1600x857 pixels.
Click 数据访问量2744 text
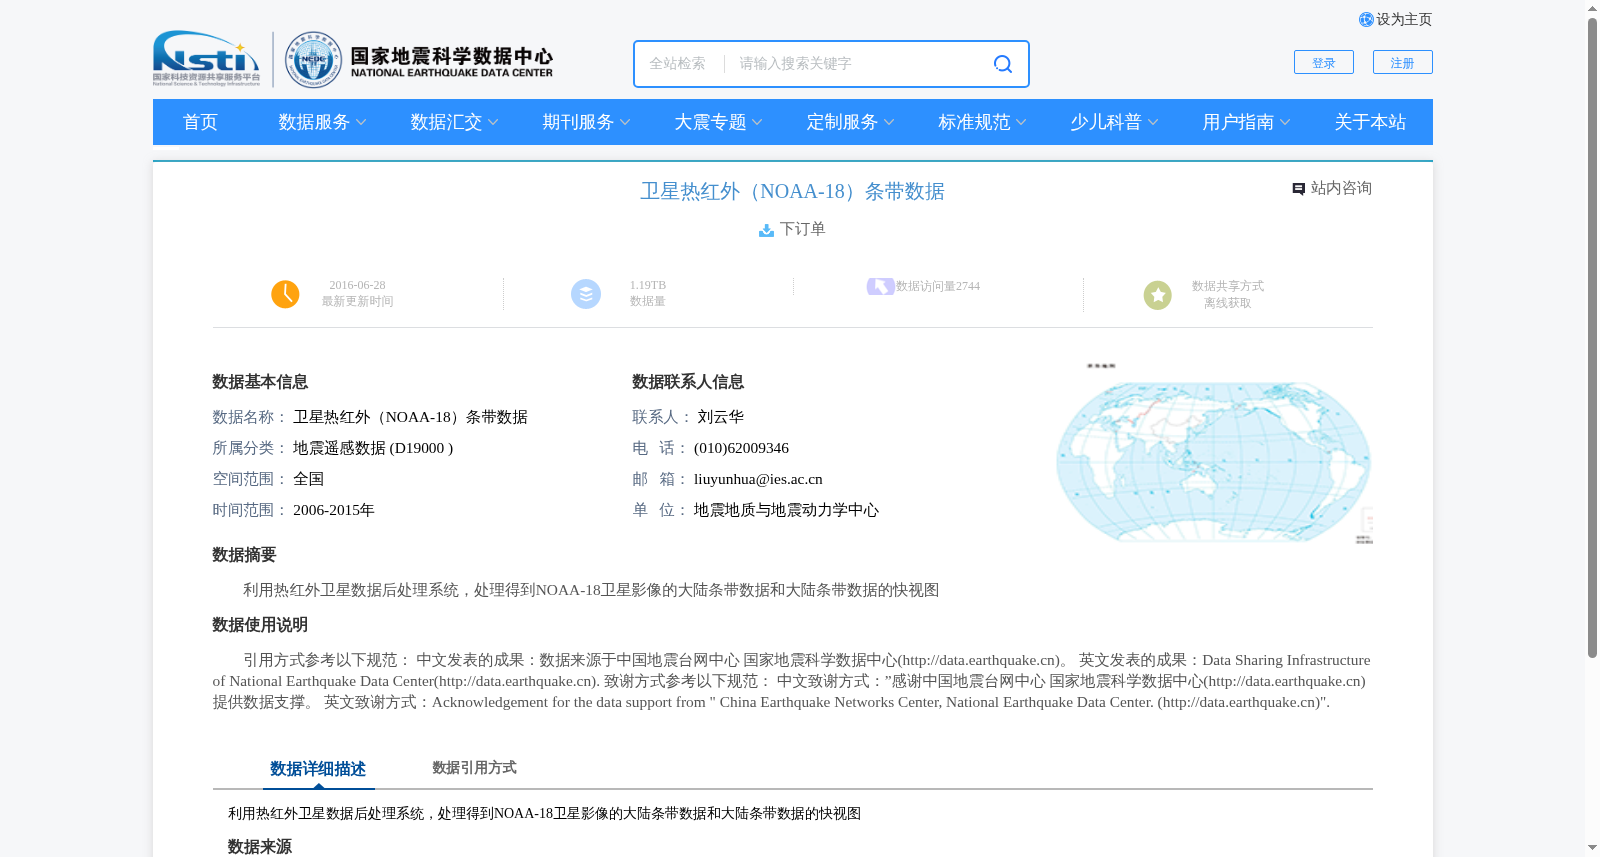pyautogui.click(x=938, y=286)
